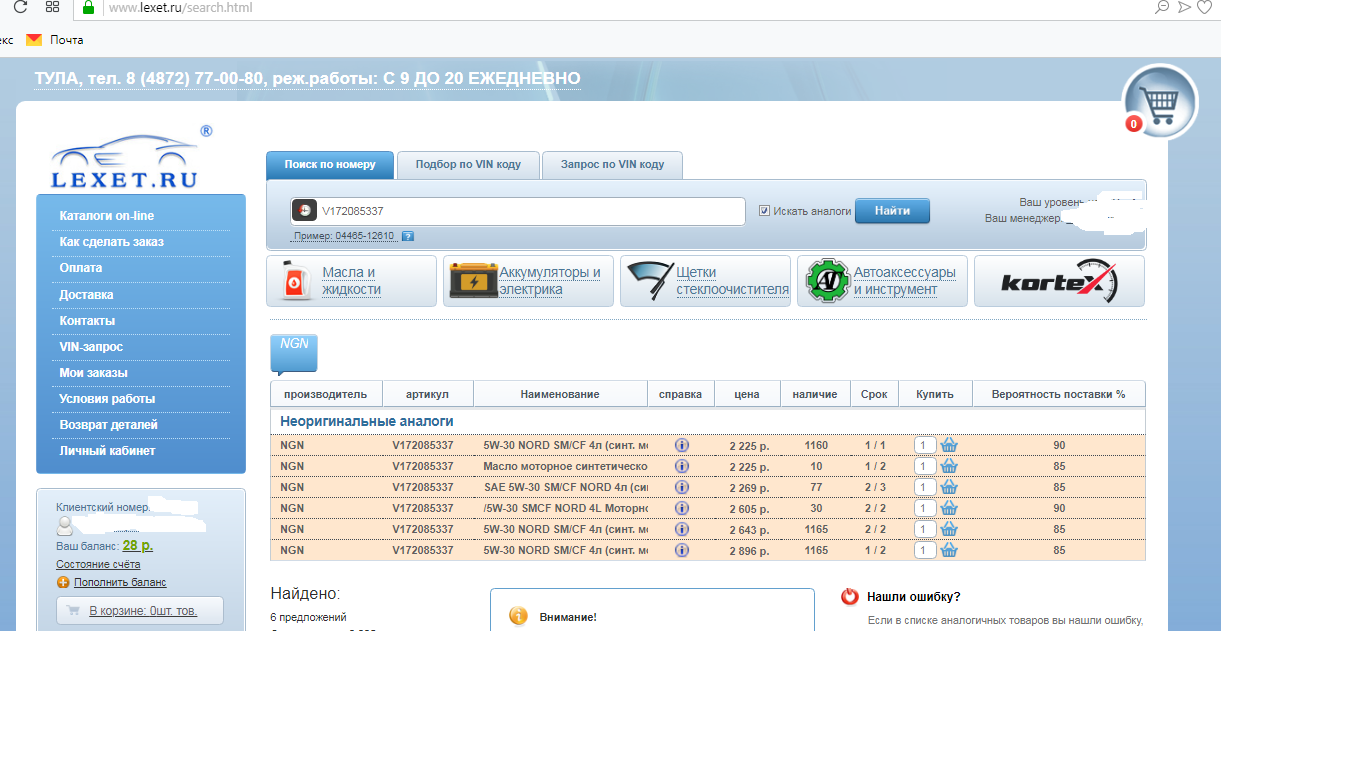Open info icon for the row with availability 1160

click(x=682, y=445)
